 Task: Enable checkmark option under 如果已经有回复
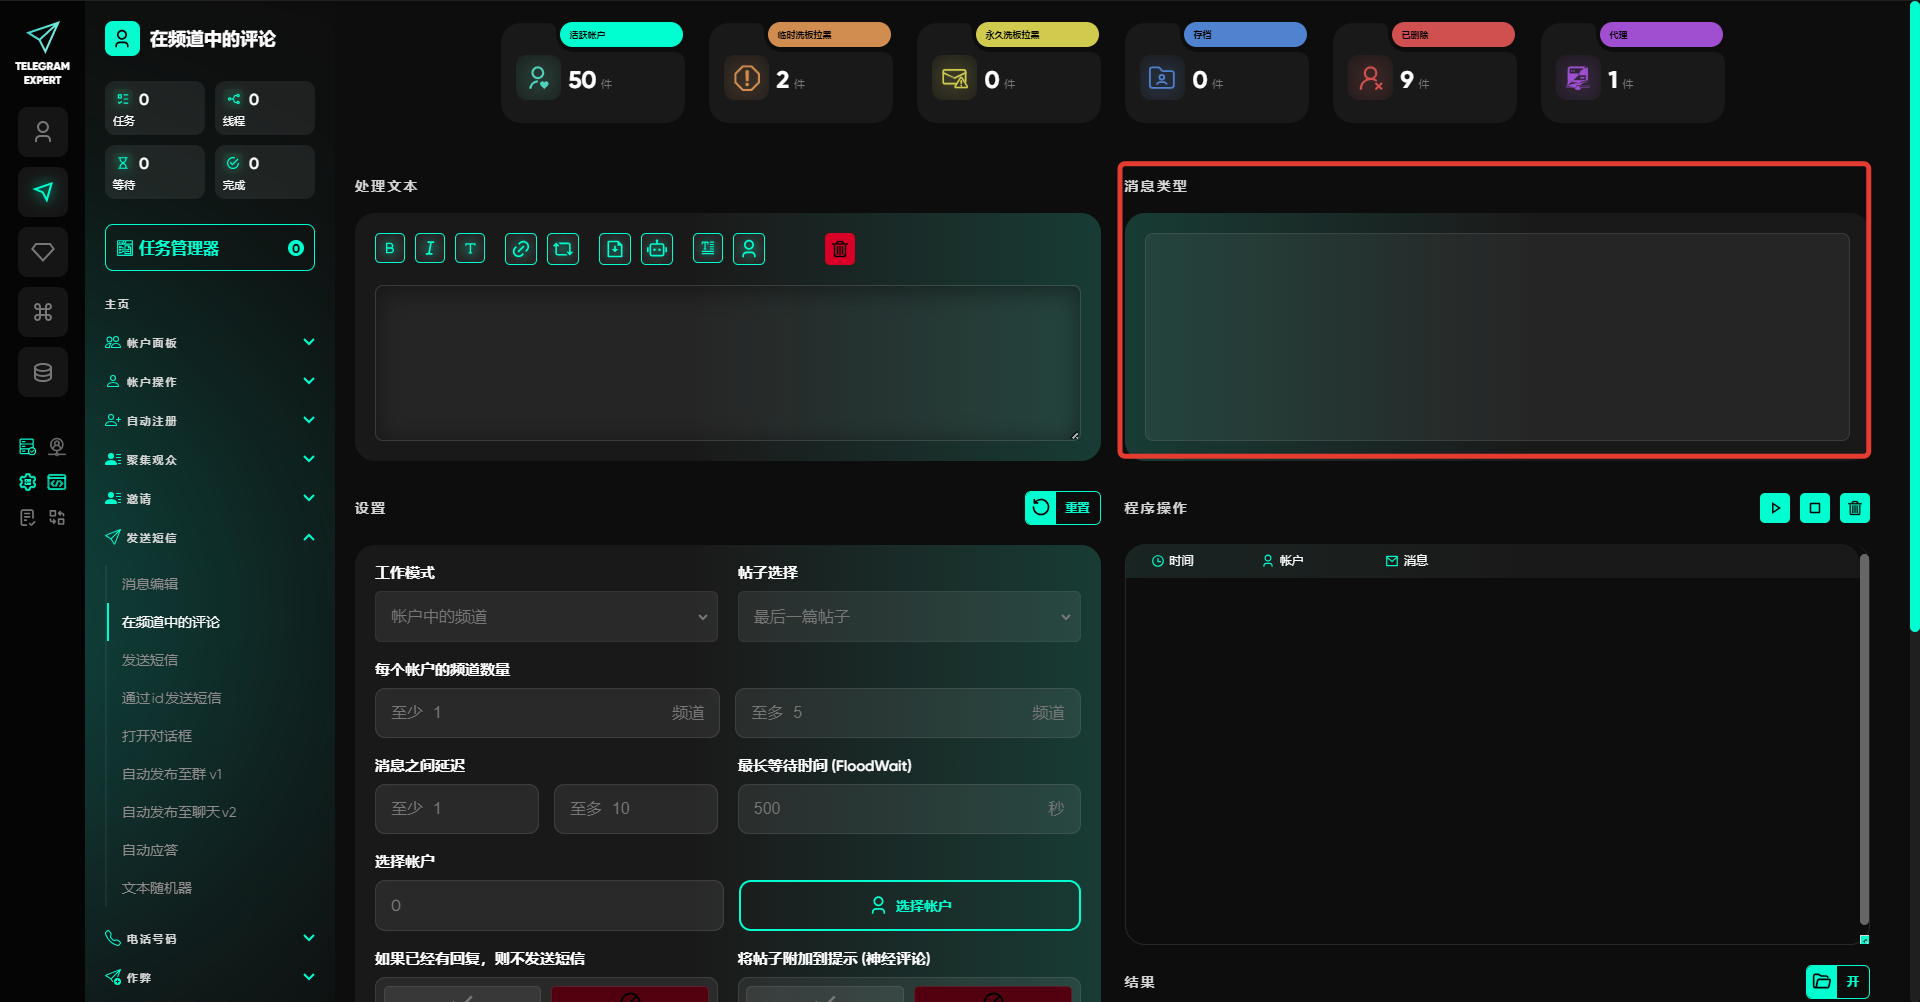pyautogui.click(x=462, y=994)
